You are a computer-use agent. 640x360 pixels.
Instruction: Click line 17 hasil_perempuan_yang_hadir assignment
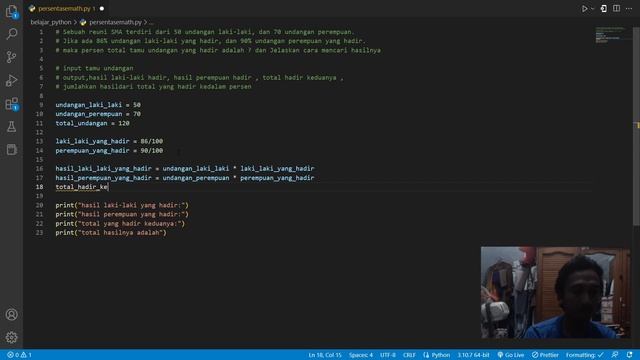tap(185, 178)
